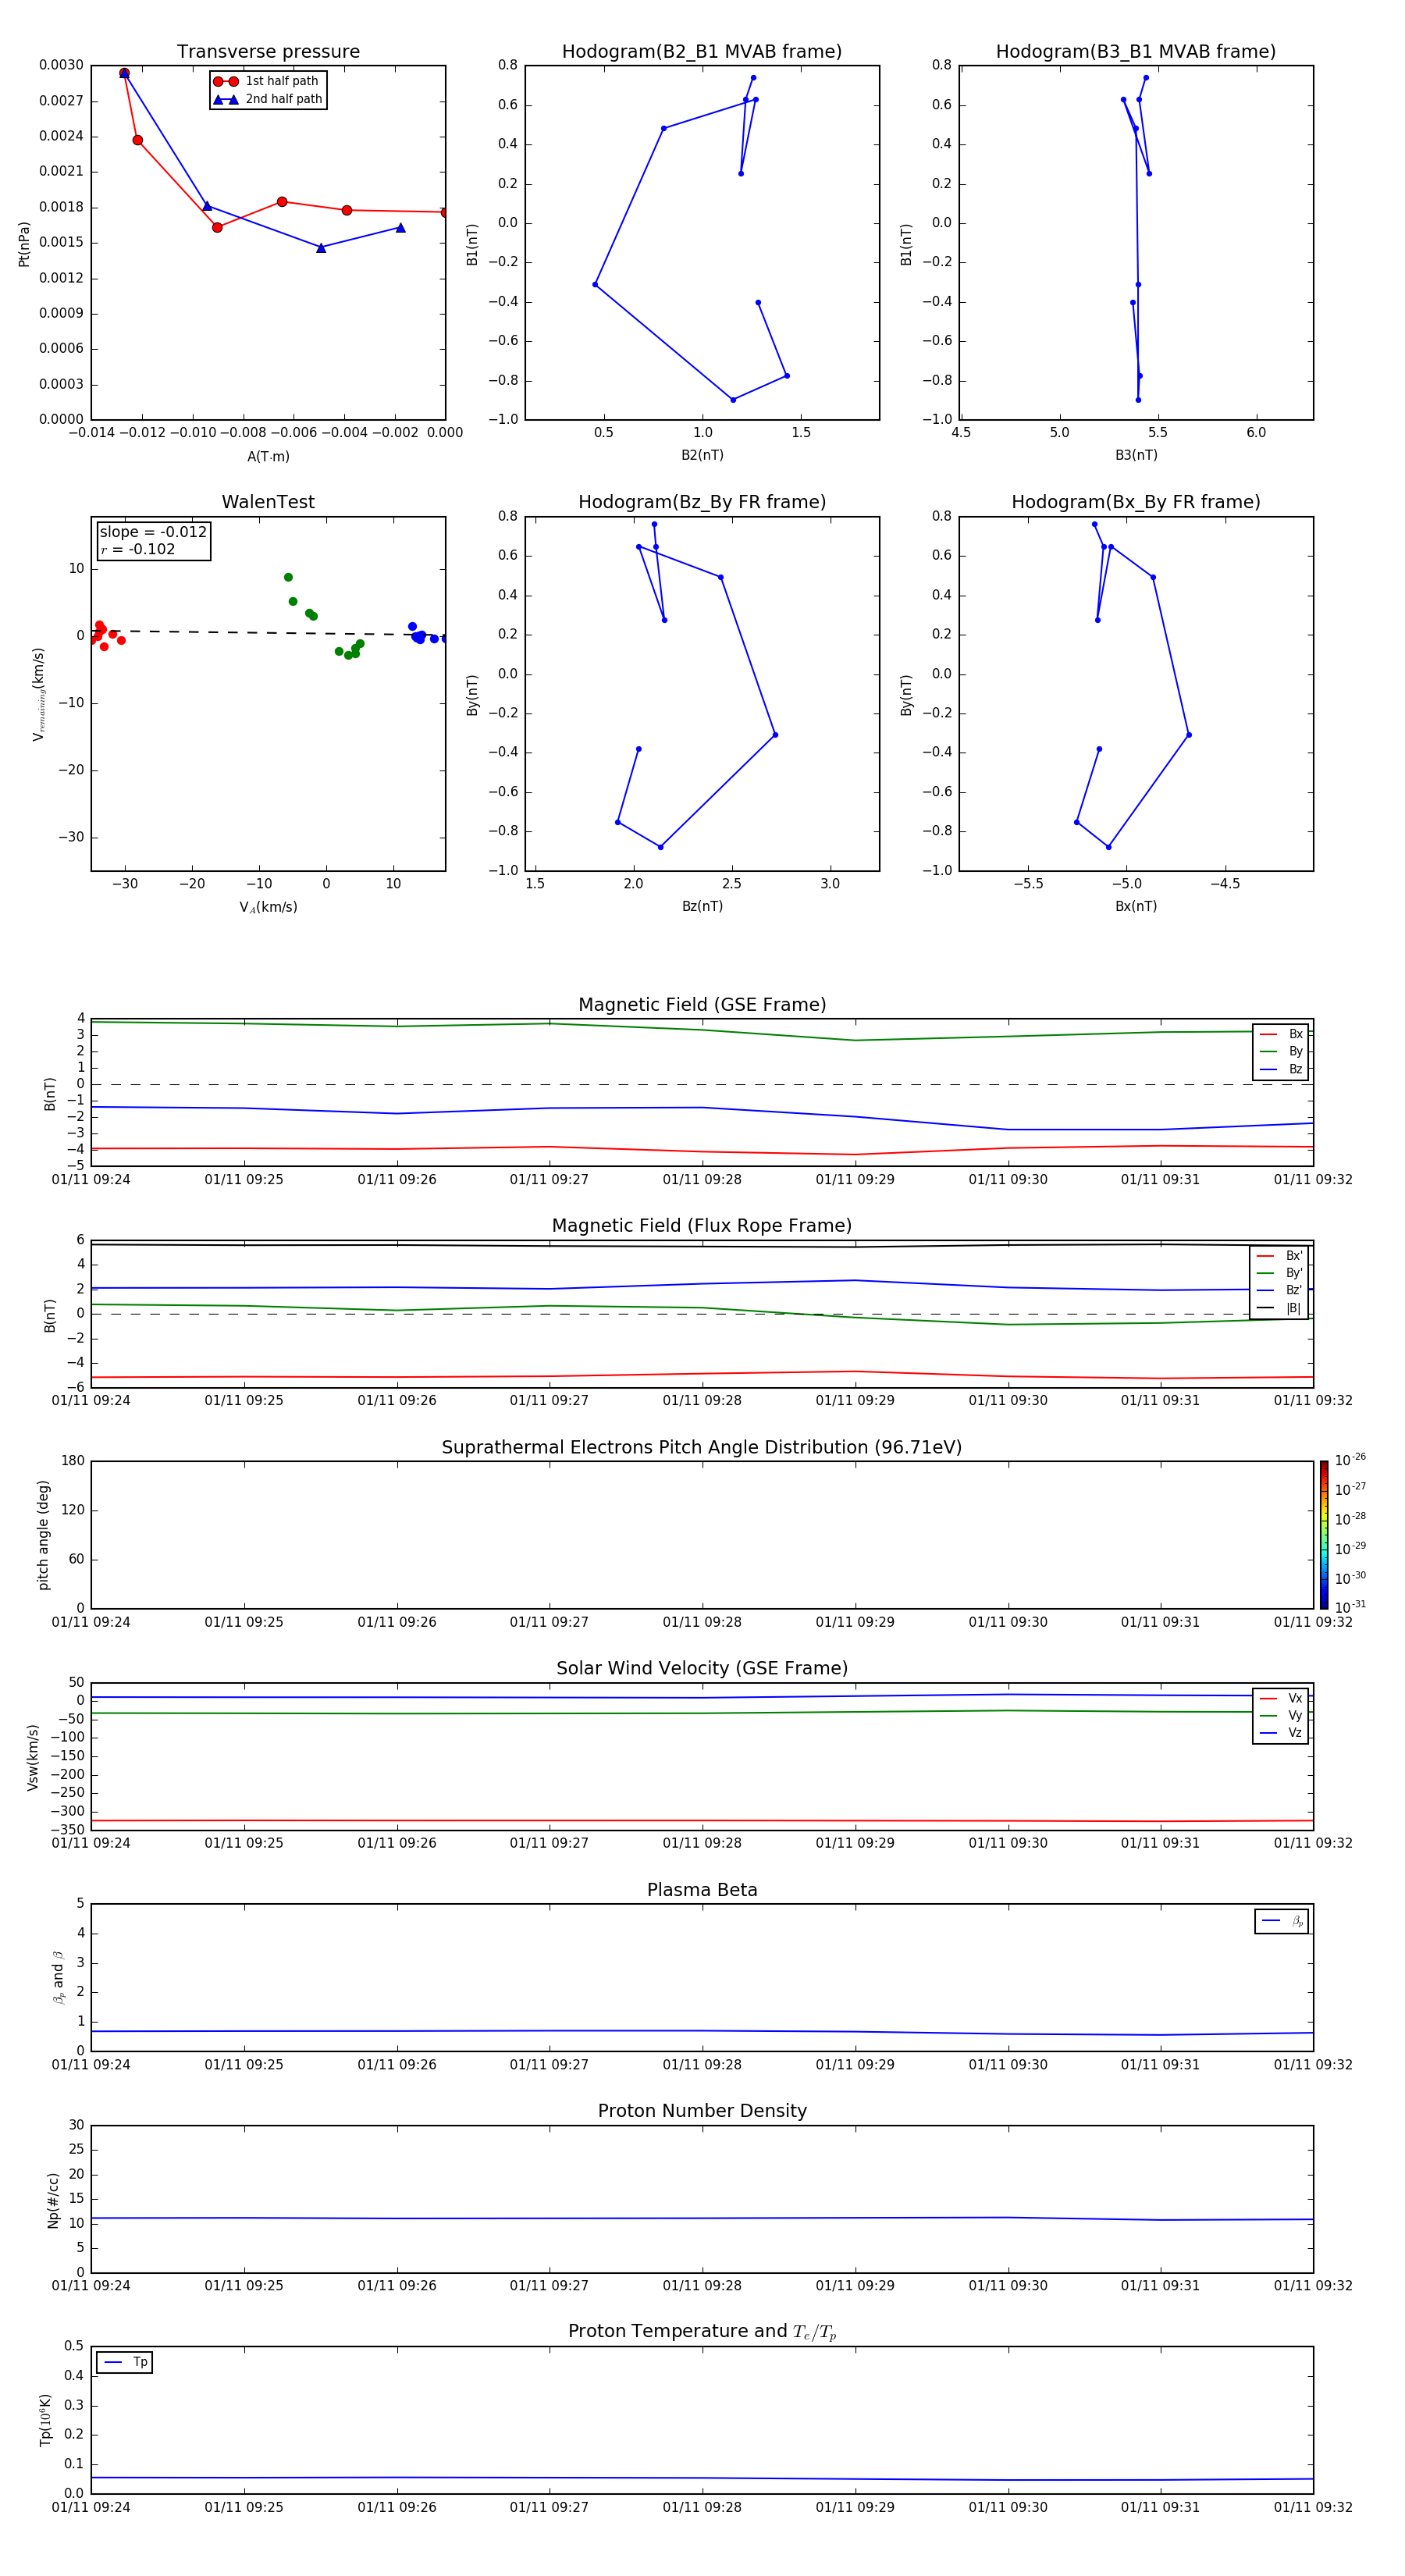Image resolution: width=1405 pixels, height=2576 pixels.
Task: Click the "Tp(10^6K)" y-axis label
Action: 45,2420
